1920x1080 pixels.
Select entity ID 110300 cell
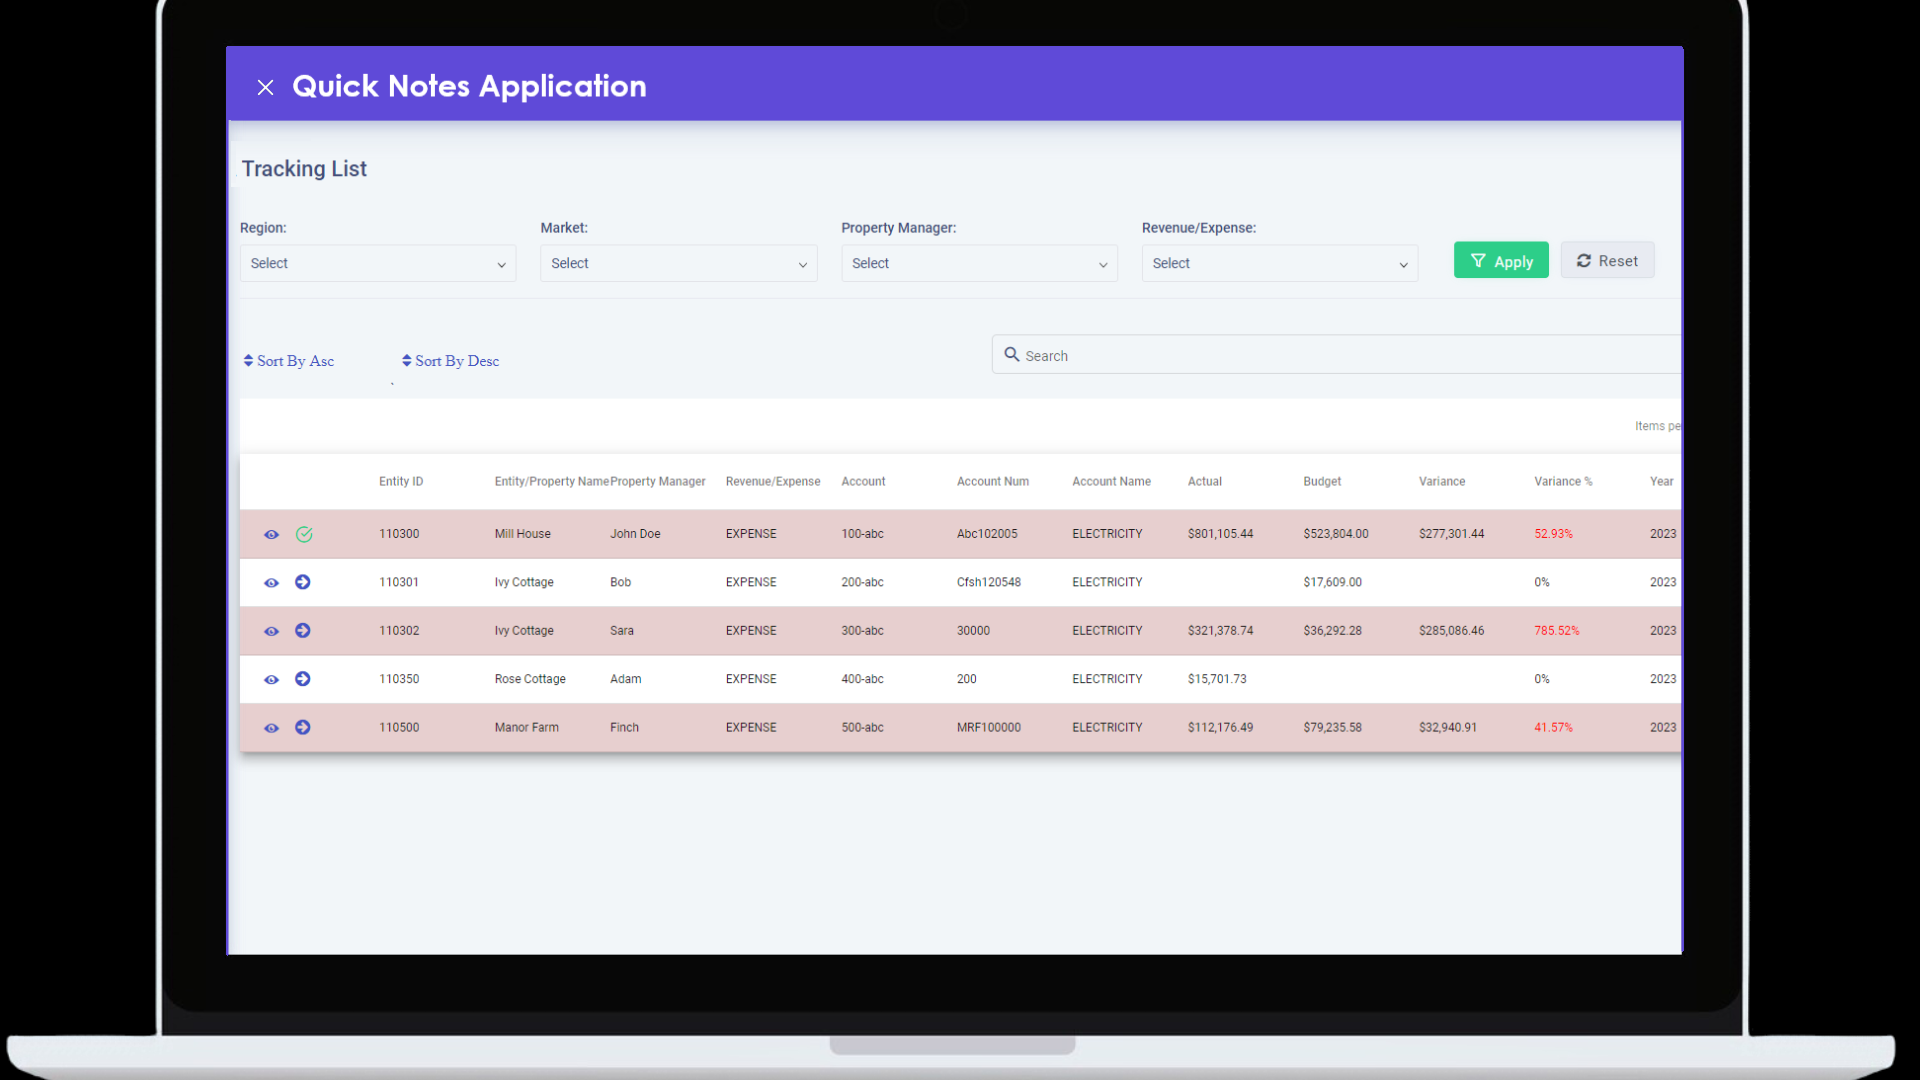tap(399, 534)
